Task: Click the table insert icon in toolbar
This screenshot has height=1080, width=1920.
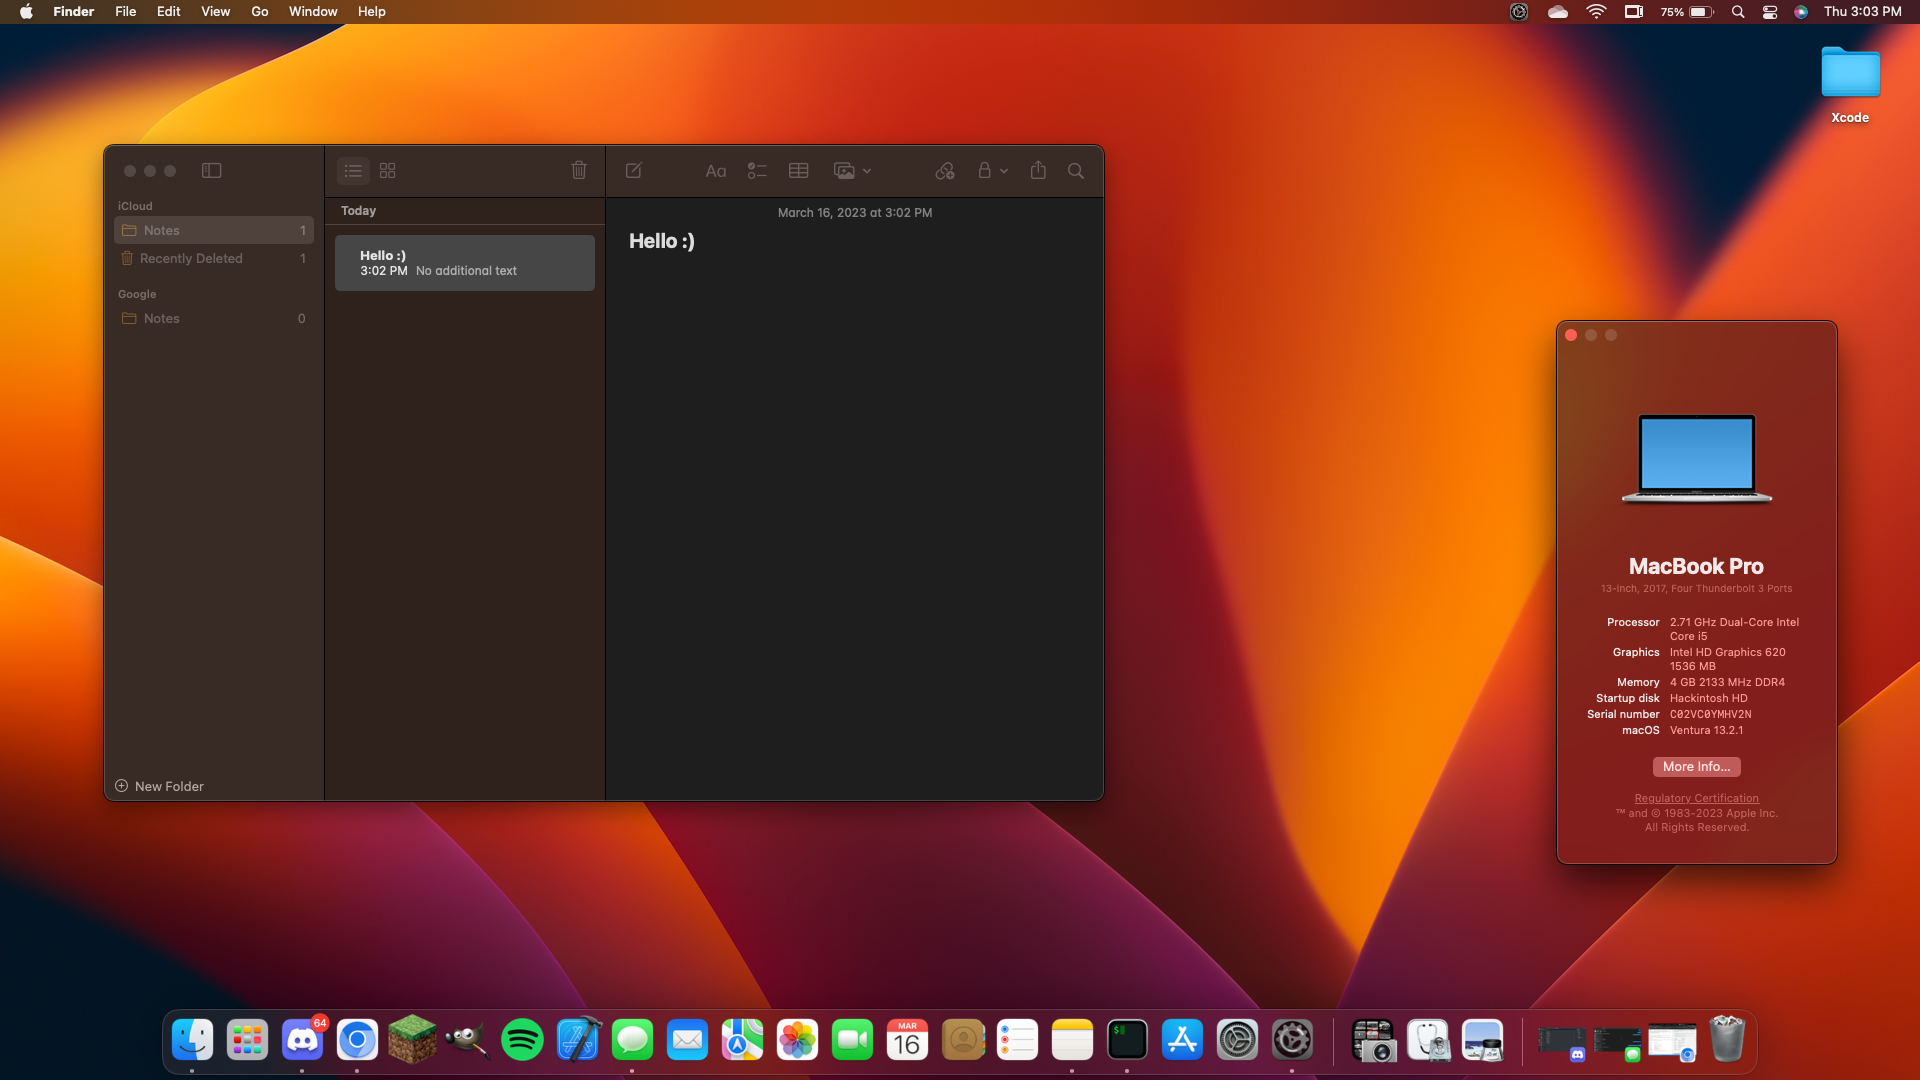Action: click(x=798, y=169)
